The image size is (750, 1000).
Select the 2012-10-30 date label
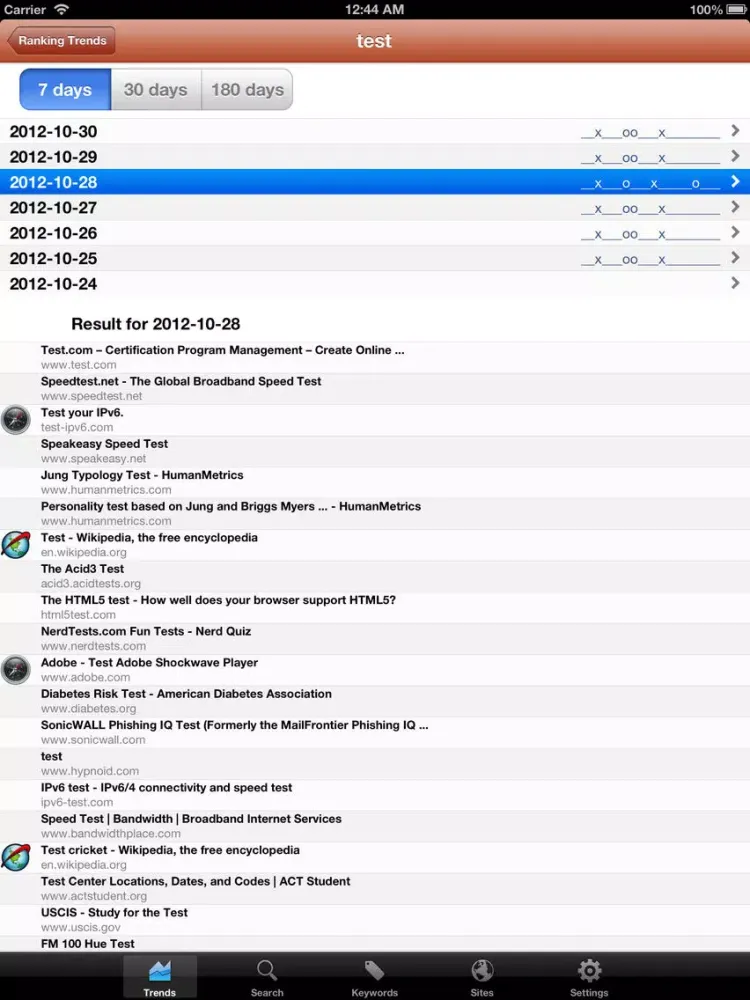coord(54,131)
